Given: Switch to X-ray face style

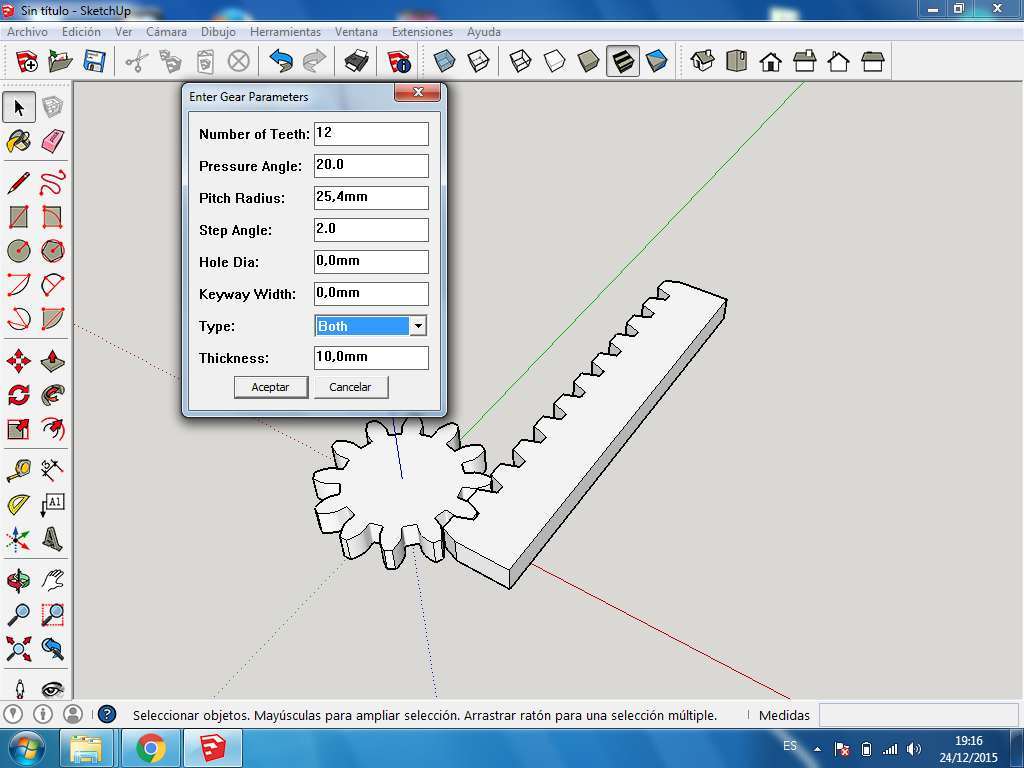Looking at the screenshot, I should click(x=444, y=61).
